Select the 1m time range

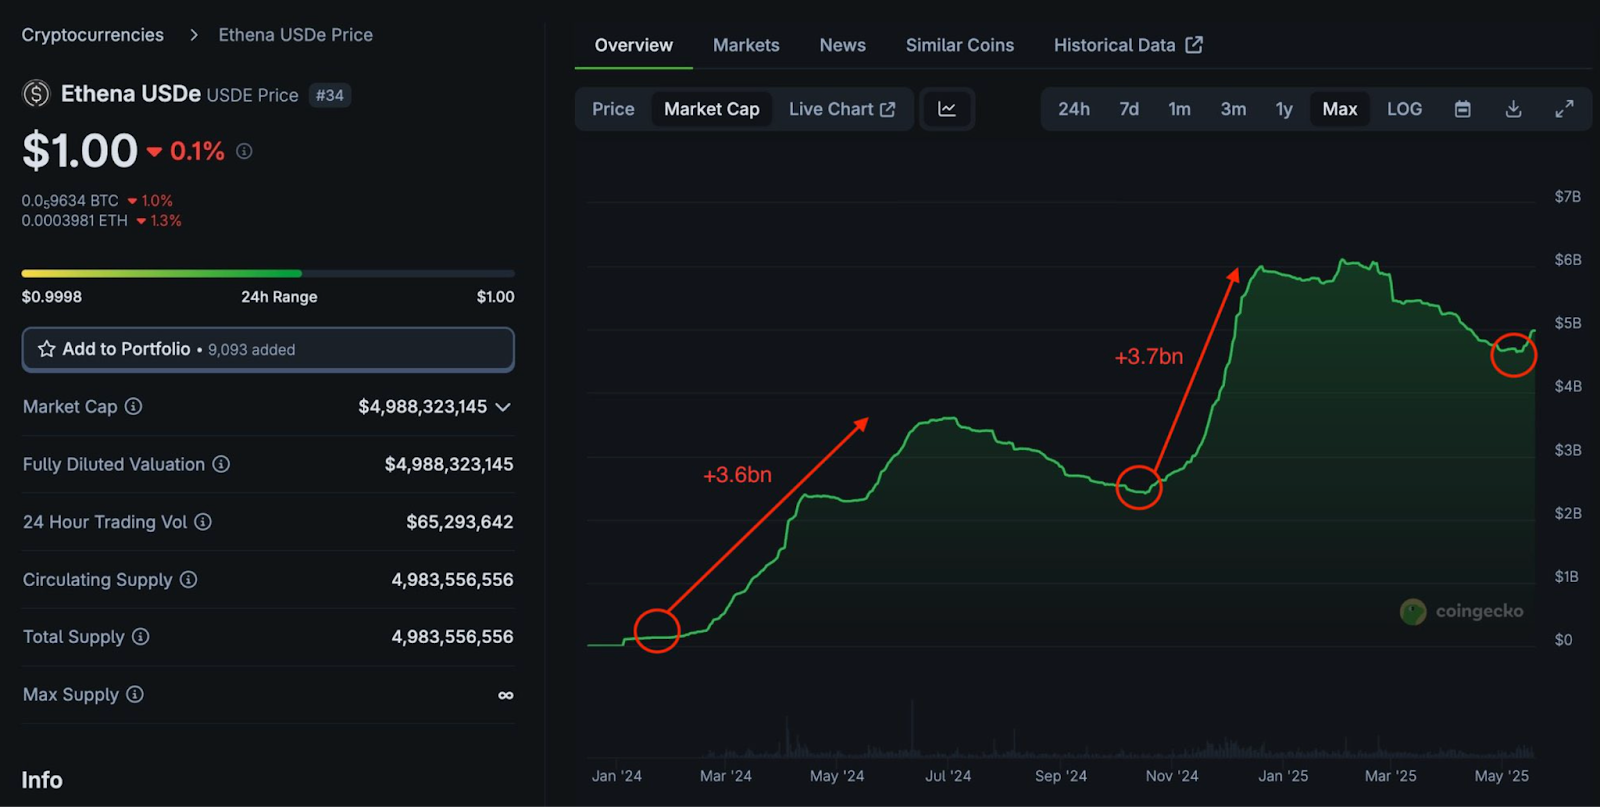click(1180, 109)
